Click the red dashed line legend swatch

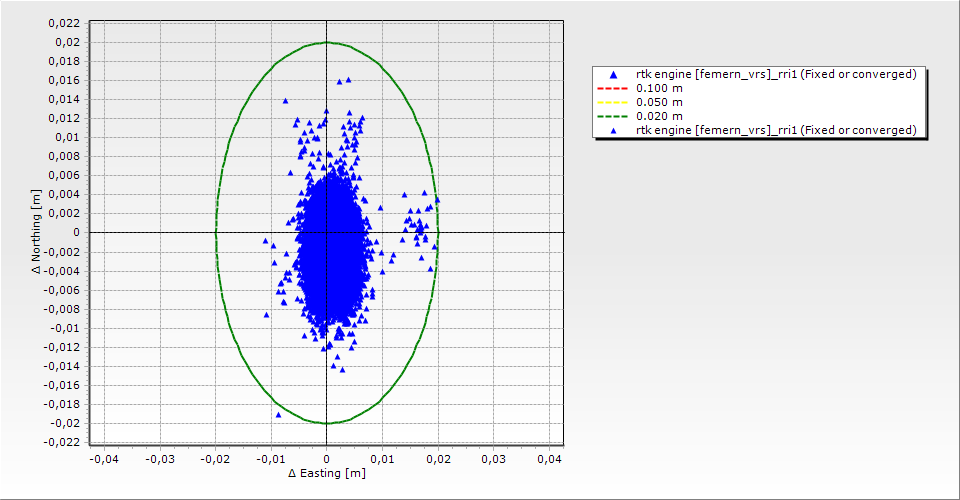(613, 88)
